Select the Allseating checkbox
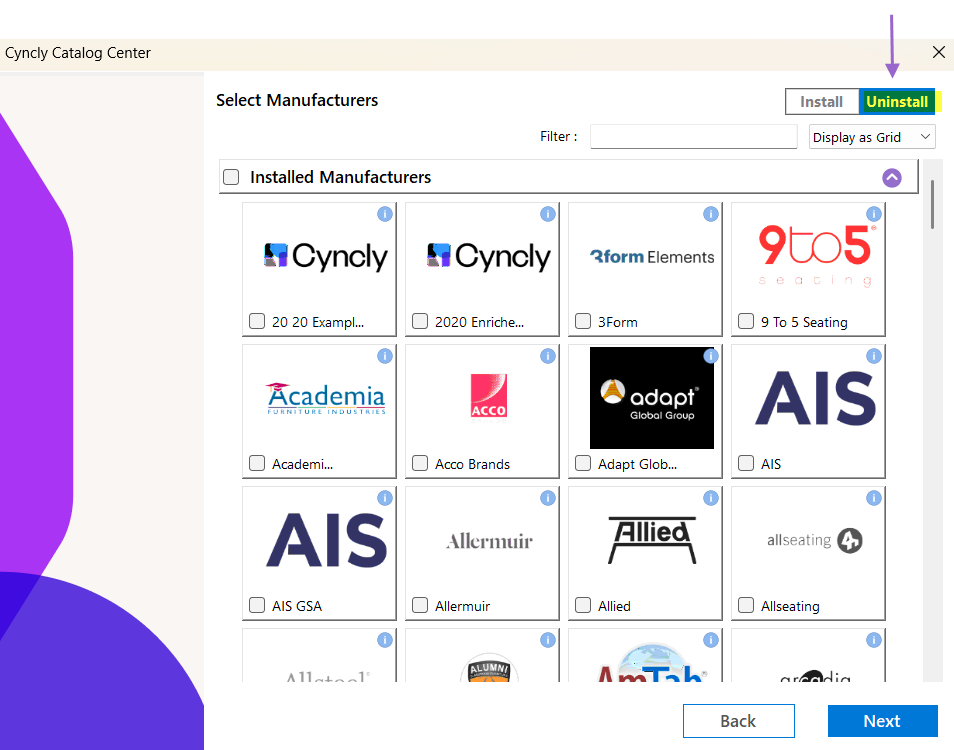This screenshot has height=750, width=954. click(x=746, y=605)
